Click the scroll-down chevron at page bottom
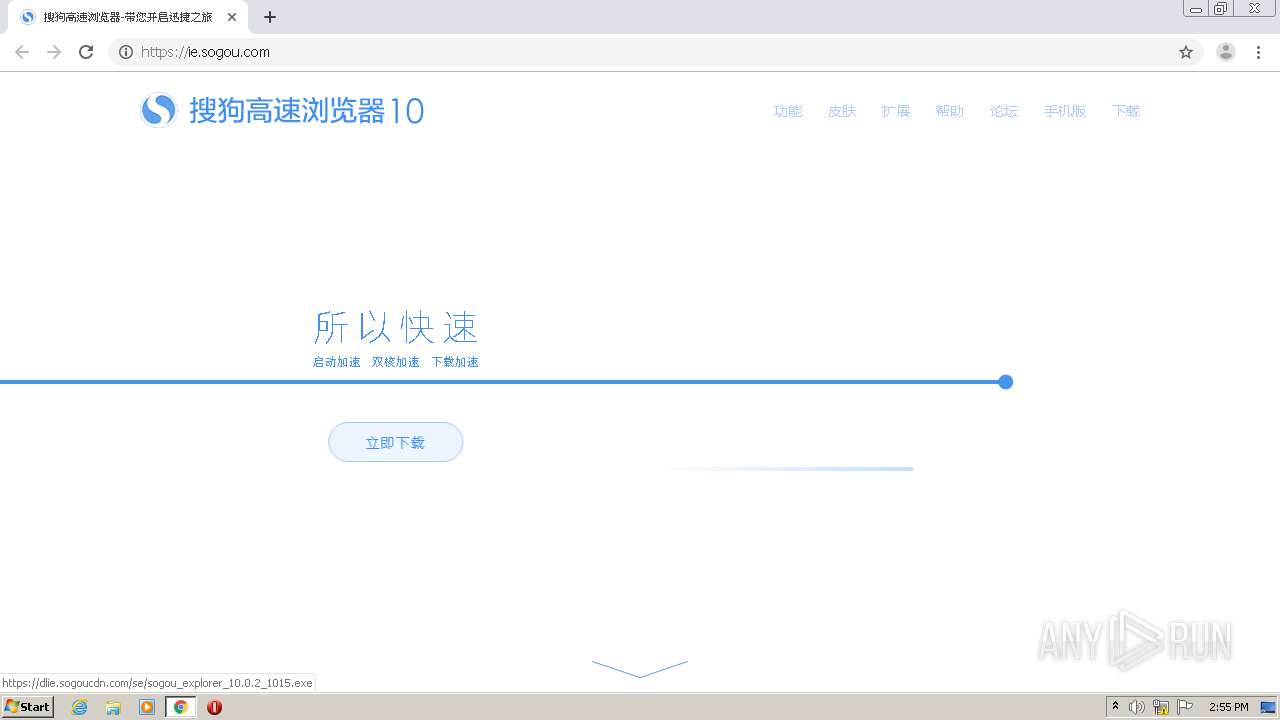Viewport: 1280px width, 720px height. (640, 669)
